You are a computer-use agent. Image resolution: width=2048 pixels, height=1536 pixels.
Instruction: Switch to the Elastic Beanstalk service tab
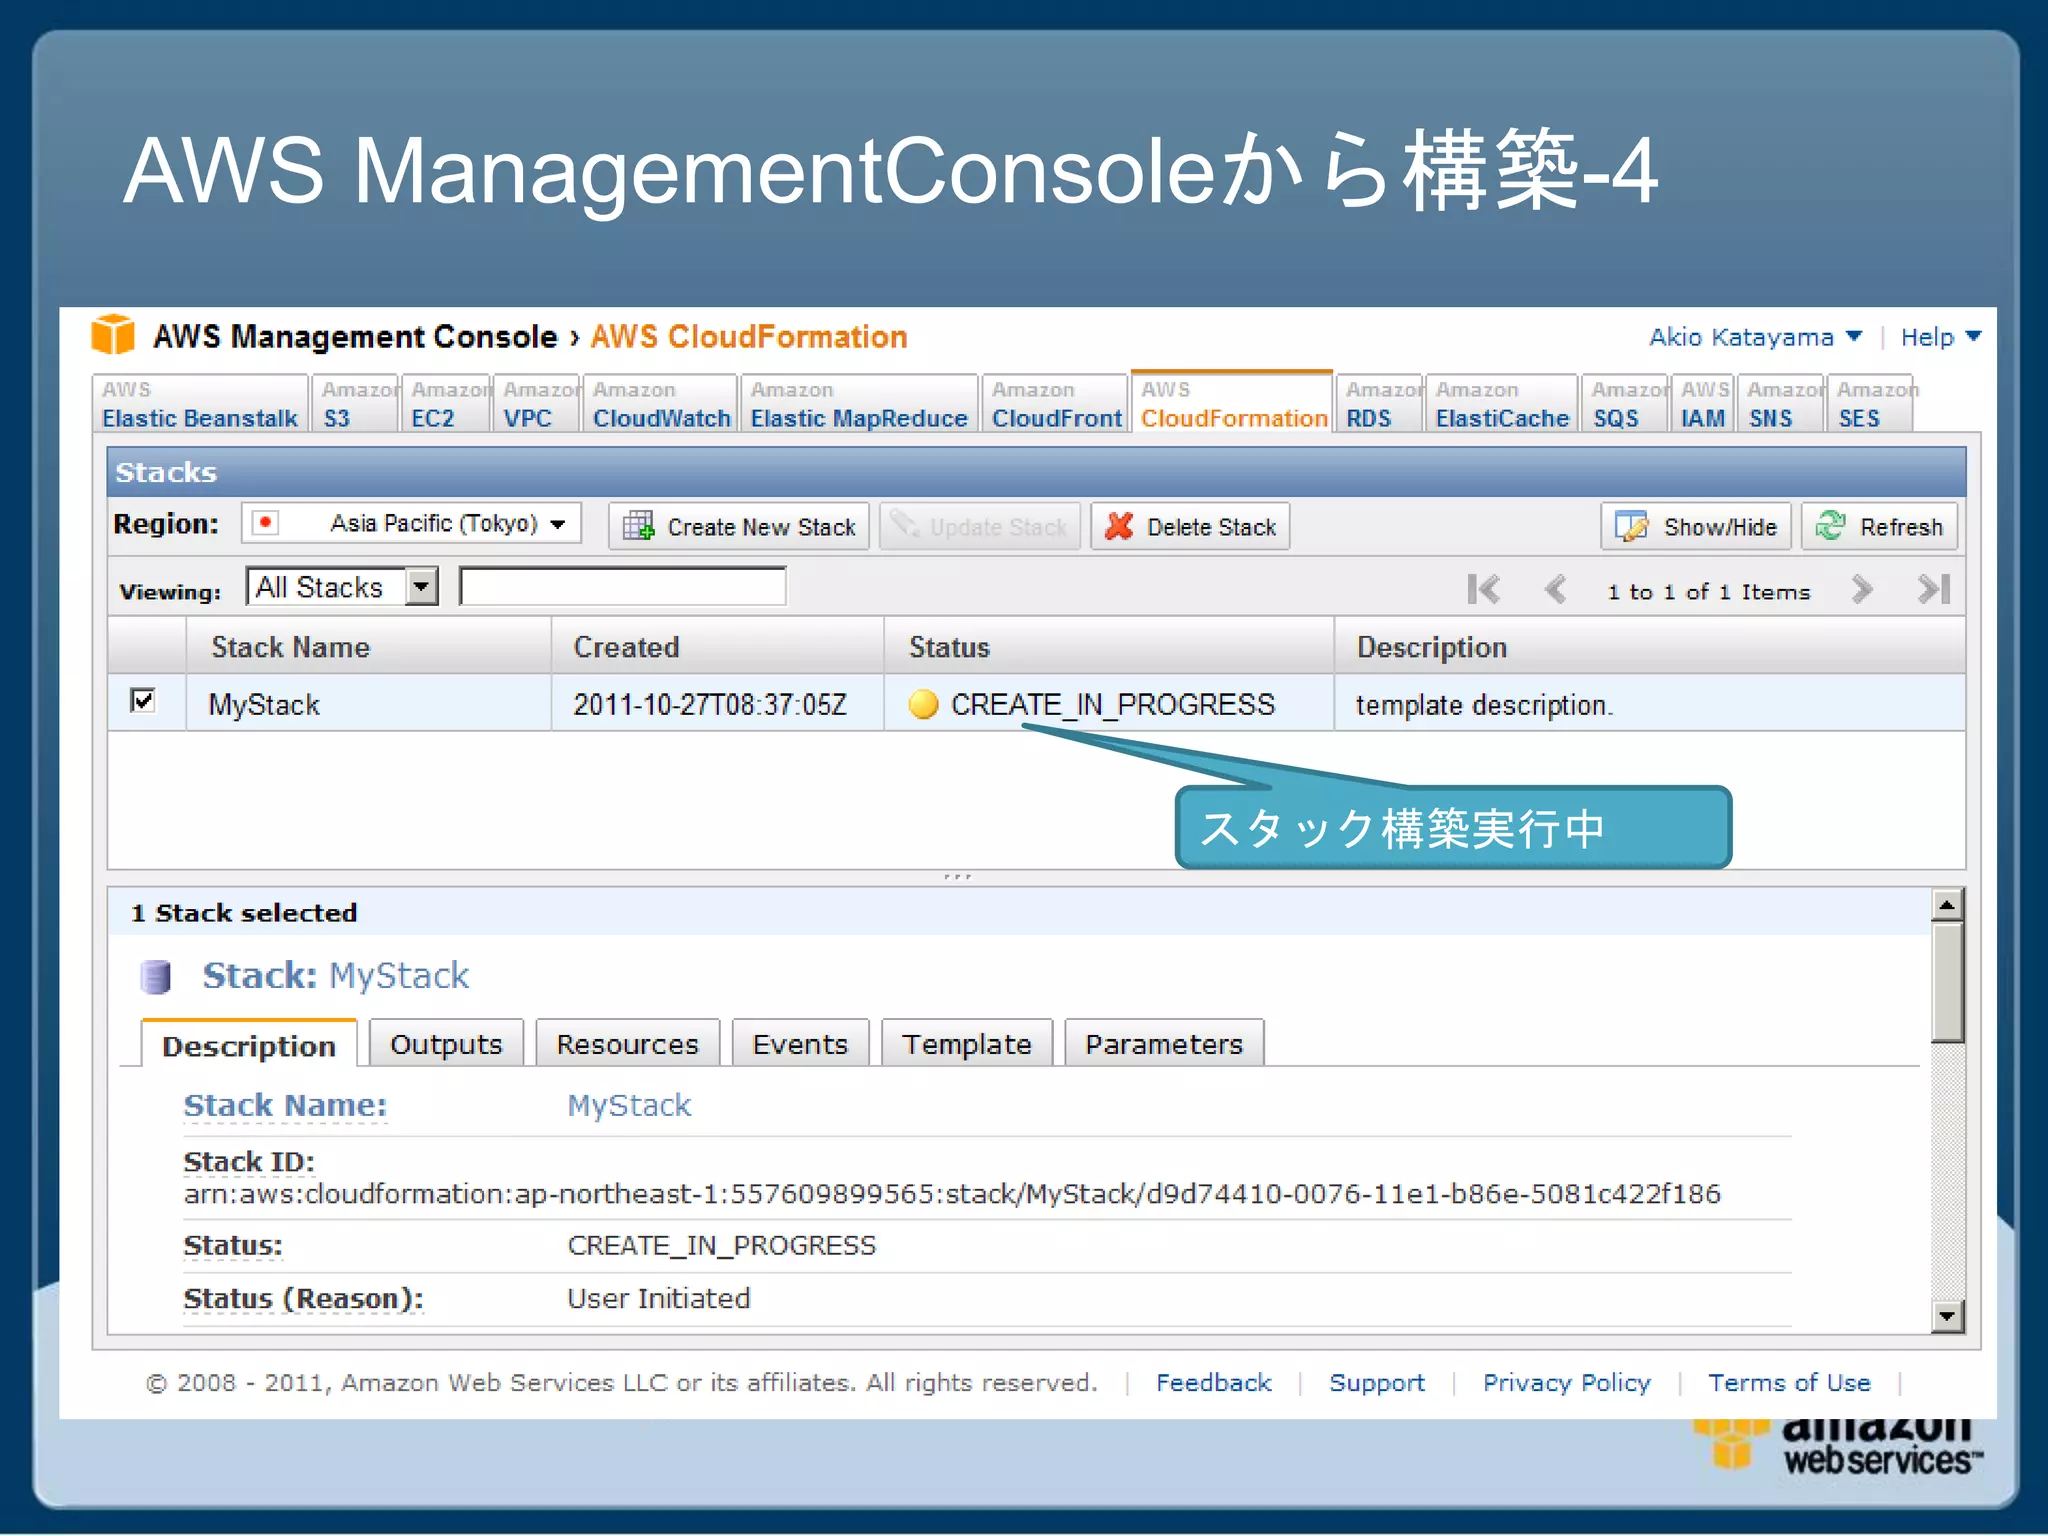tap(200, 404)
